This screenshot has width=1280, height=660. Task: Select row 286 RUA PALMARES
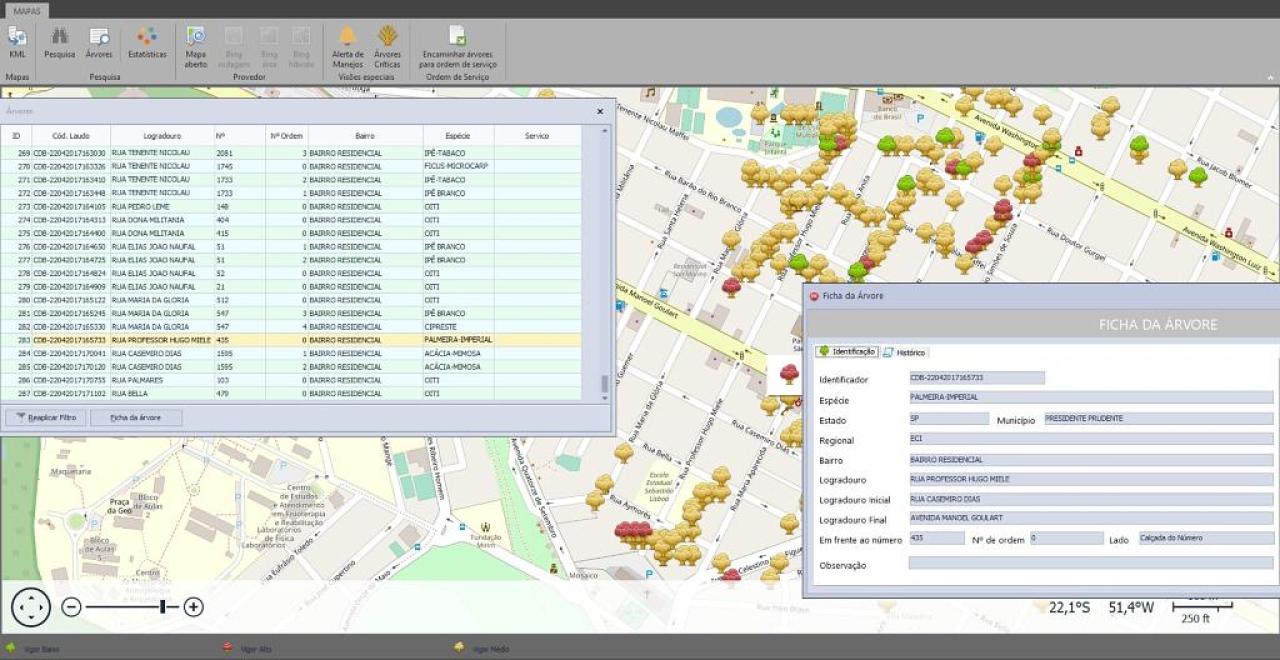(x=291, y=380)
